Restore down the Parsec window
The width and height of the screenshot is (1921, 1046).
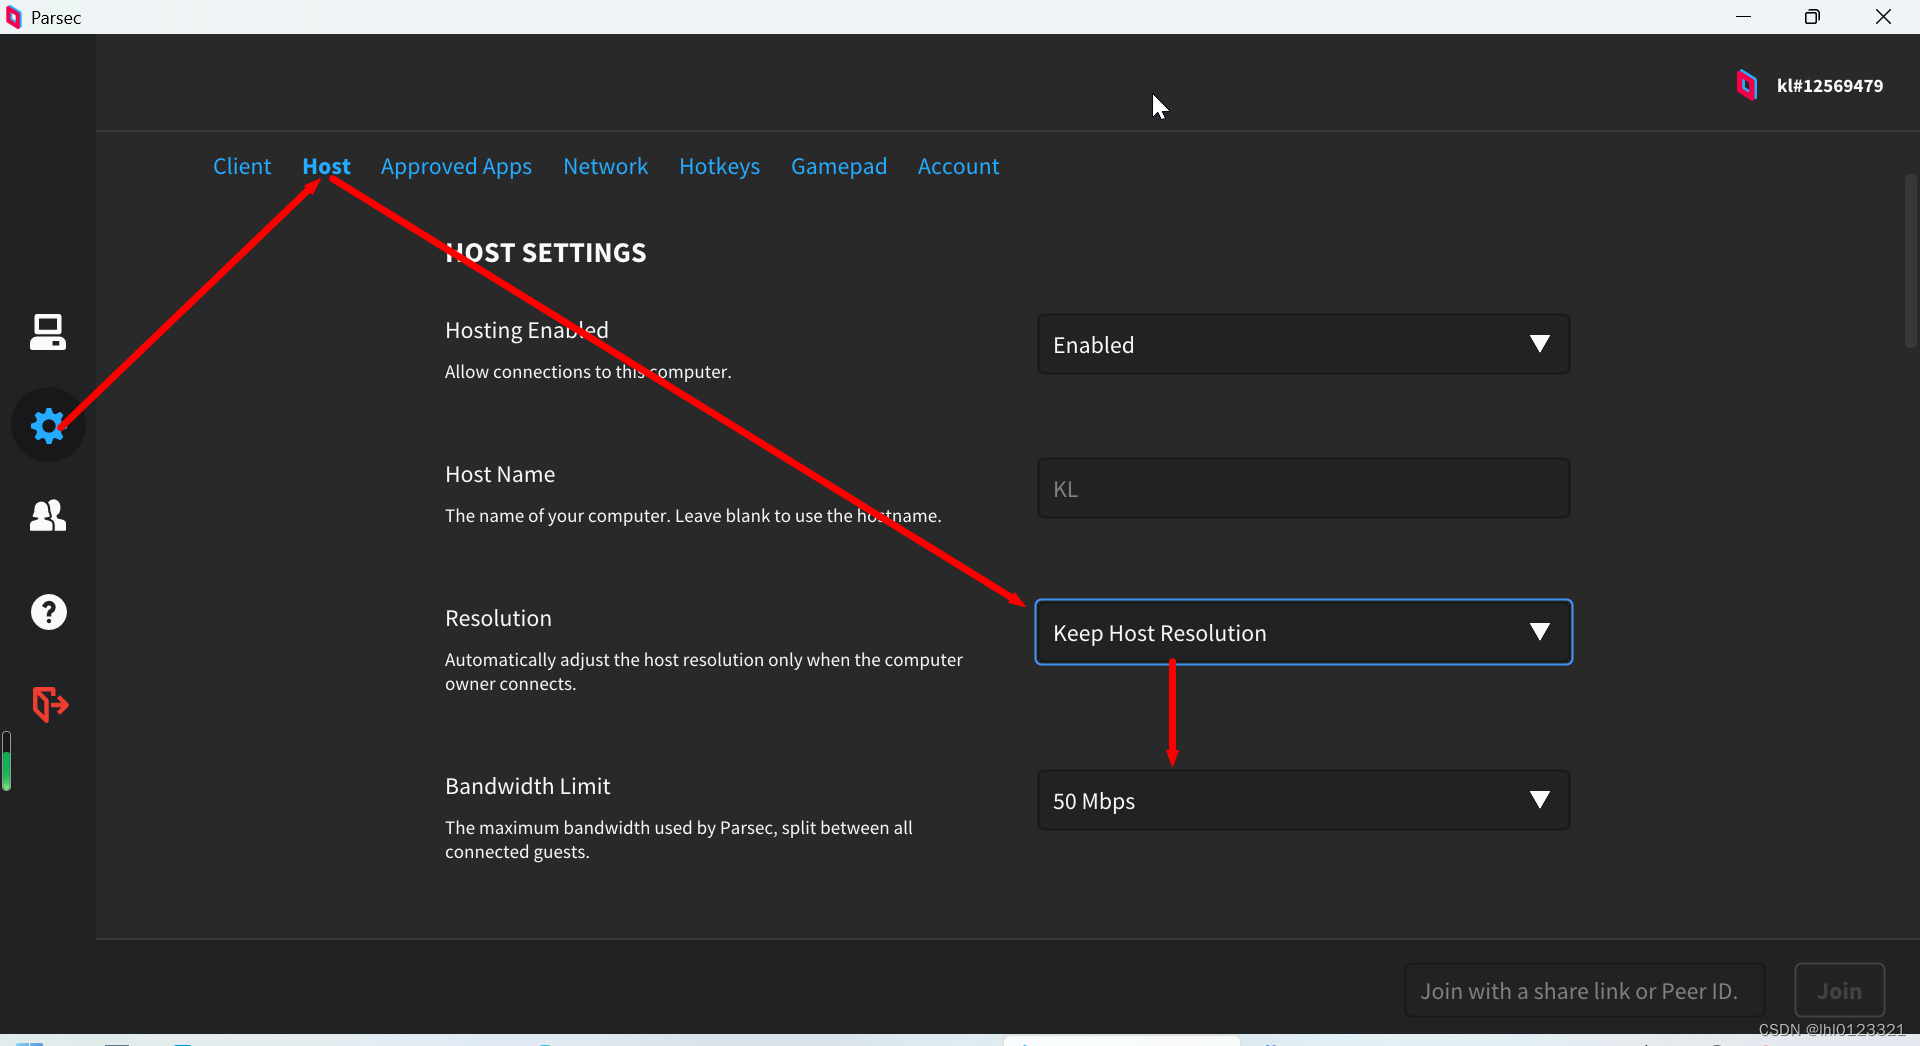(x=1812, y=17)
